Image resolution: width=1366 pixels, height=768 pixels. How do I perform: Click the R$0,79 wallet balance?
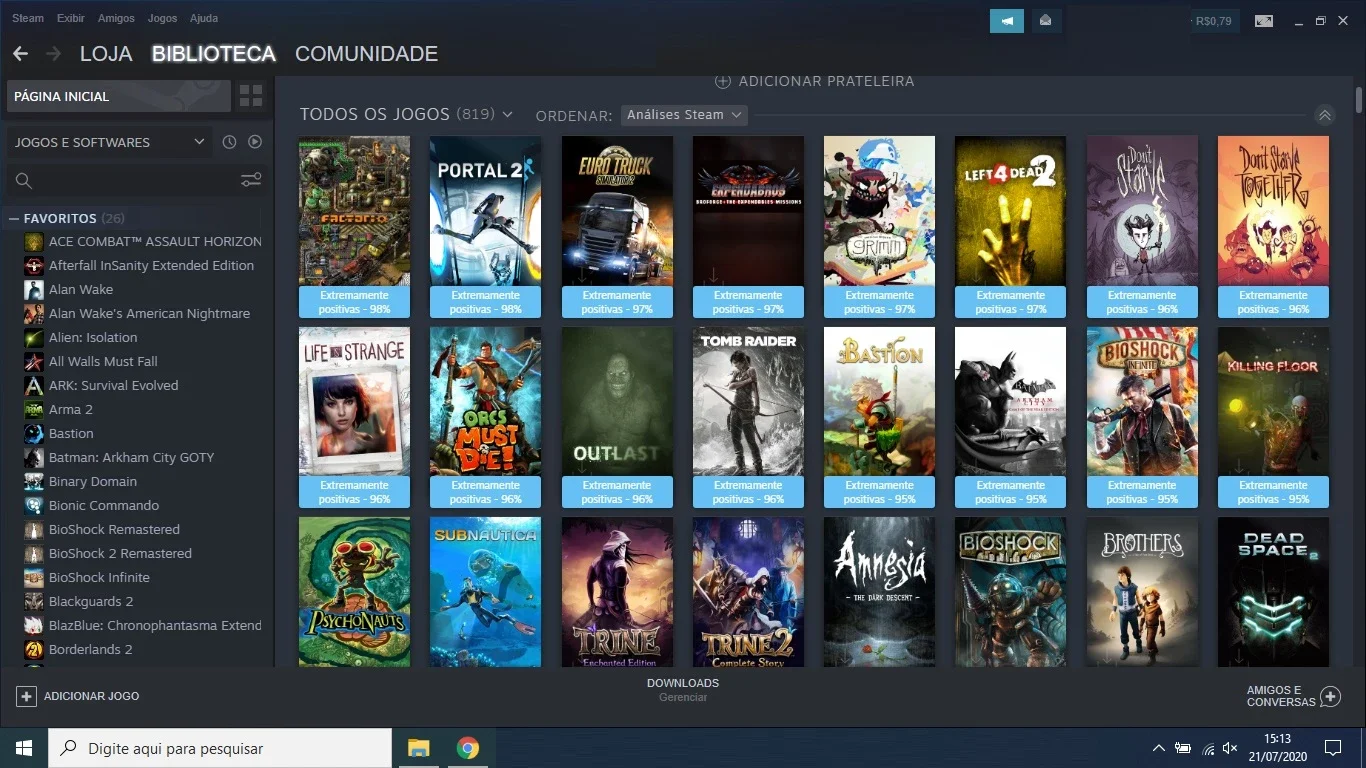(1214, 21)
